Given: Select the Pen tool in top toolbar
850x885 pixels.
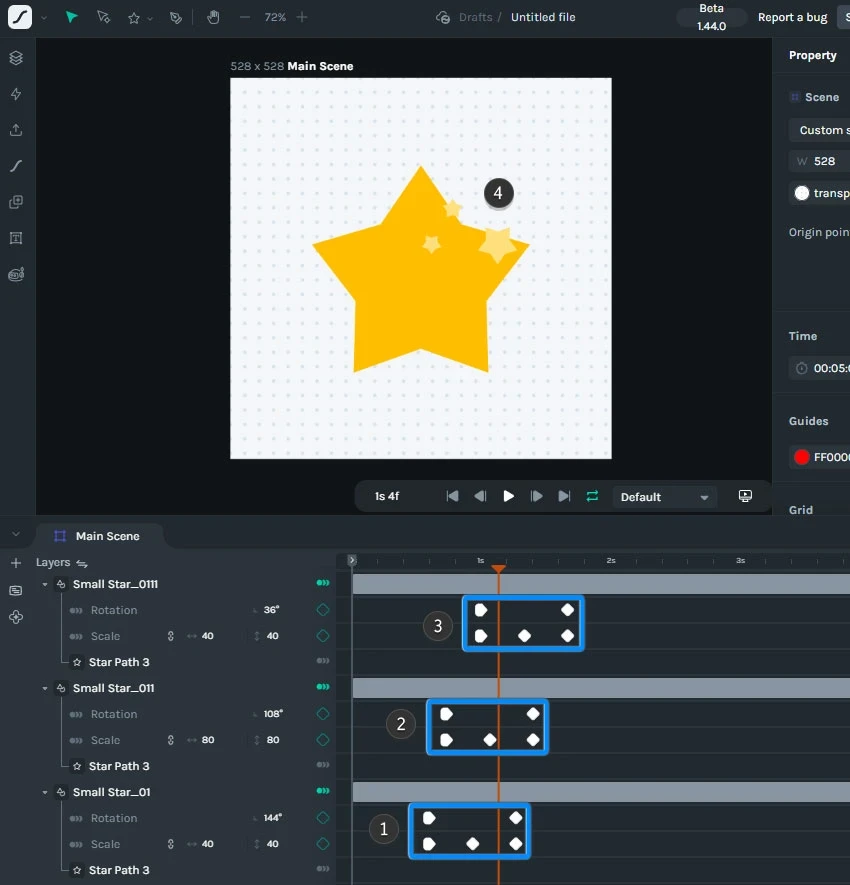Looking at the screenshot, I should click(x=176, y=18).
